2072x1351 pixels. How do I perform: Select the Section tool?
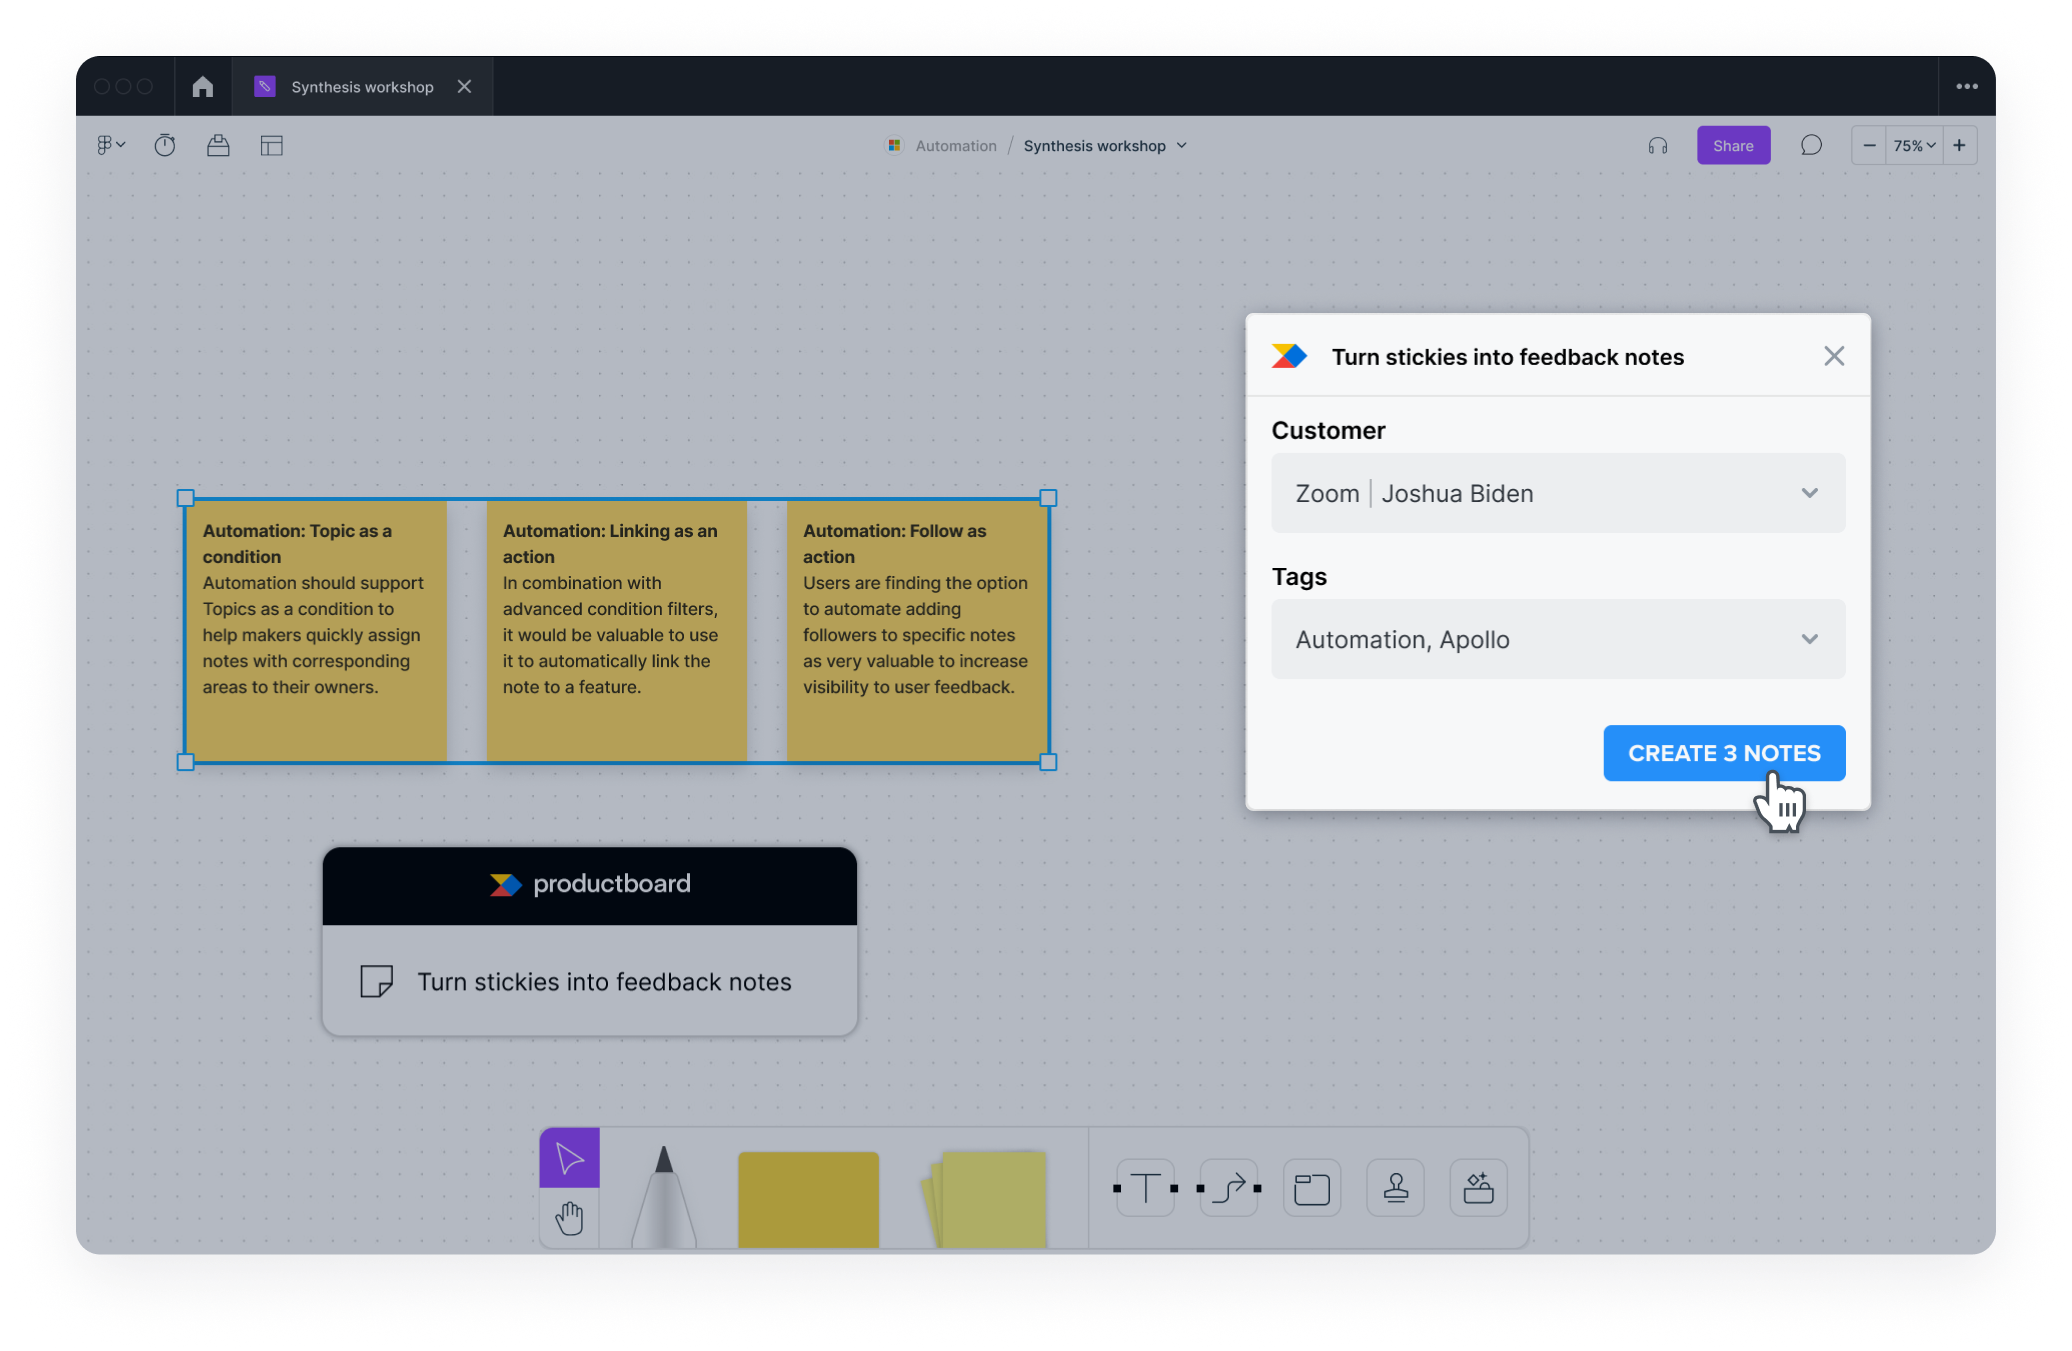(1312, 1188)
